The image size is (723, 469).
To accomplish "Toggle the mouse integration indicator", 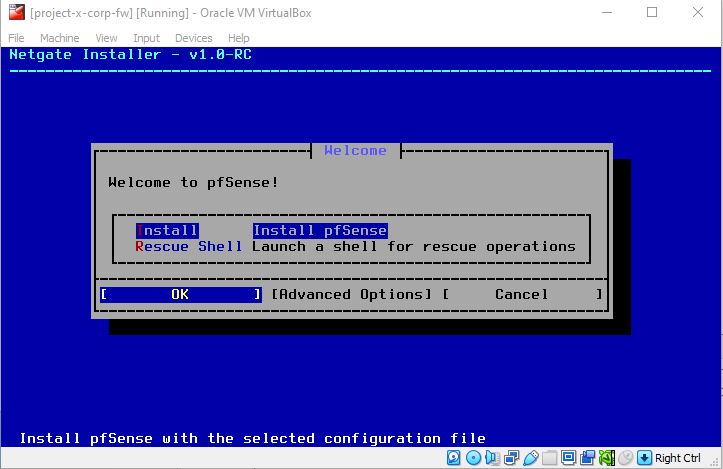I will pyautogui.click(x=625, y=458).
